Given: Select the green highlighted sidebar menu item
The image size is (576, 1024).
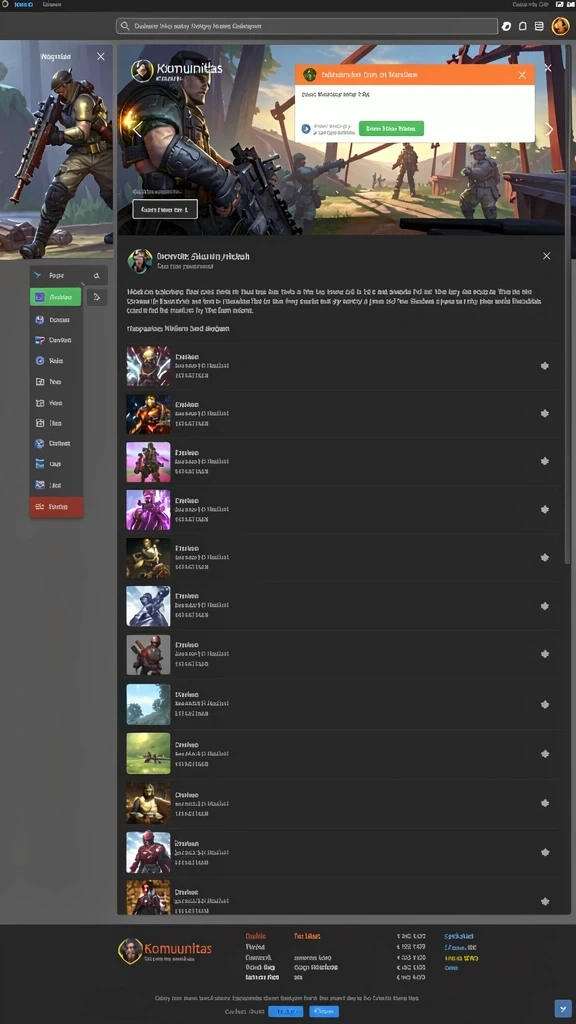Looking at the screenshot, I should click(x=56, y=297).
